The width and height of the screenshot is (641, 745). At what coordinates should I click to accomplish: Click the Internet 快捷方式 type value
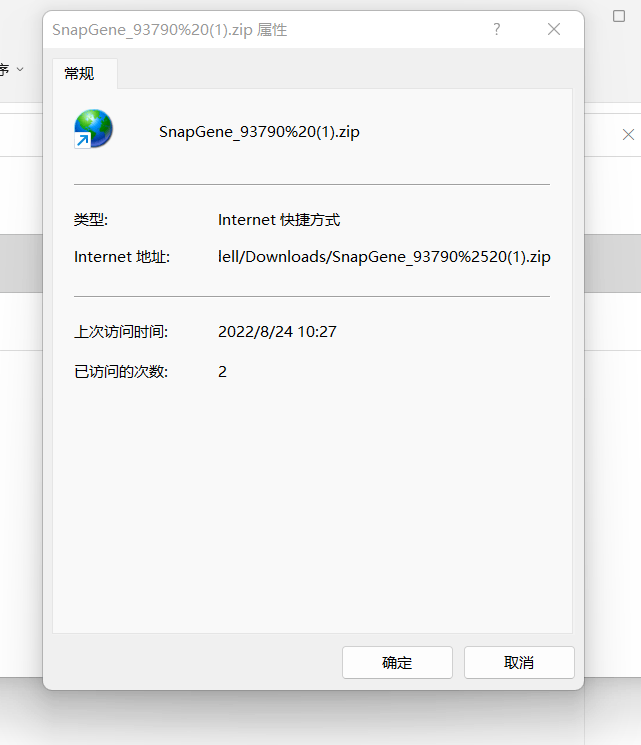click(x=279, y=220)
